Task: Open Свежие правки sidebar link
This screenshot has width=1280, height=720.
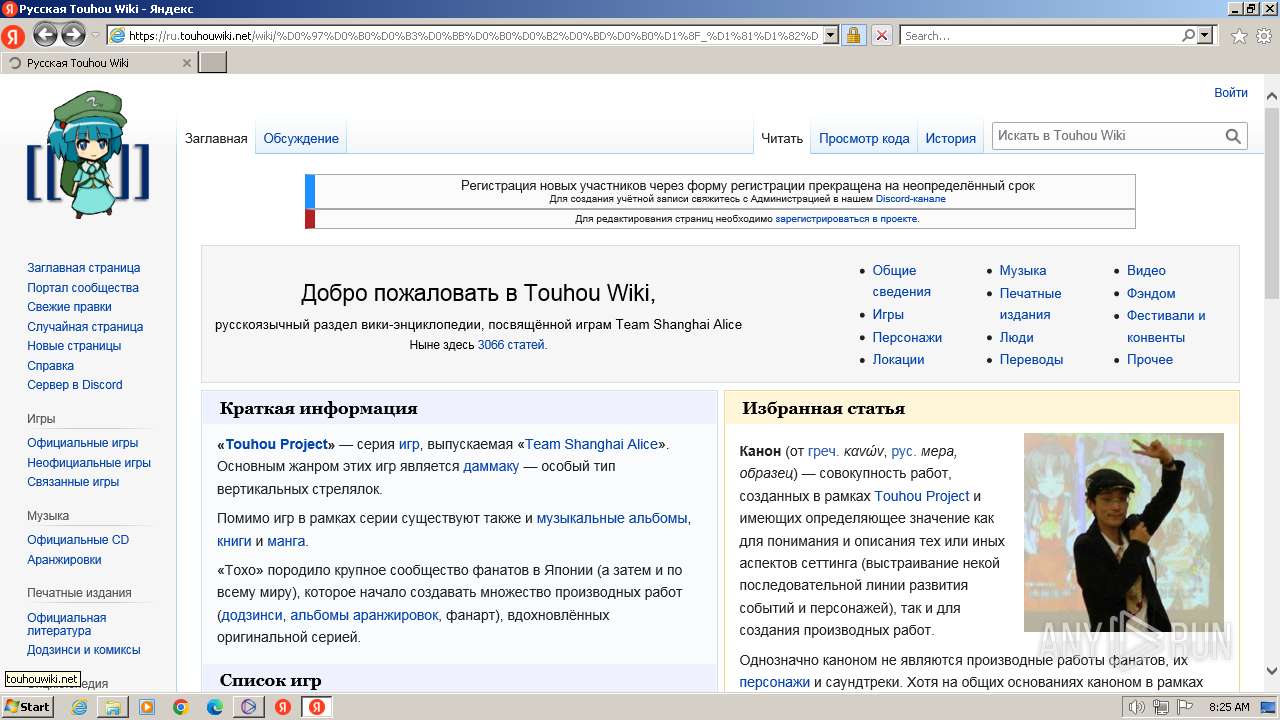Action: coord(69,307)
